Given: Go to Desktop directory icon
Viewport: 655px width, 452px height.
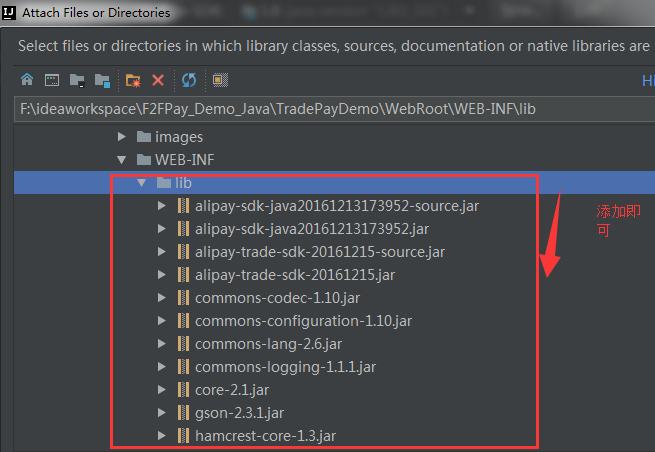Looking at the screenshot, I should pyautogui.click(x=52, y=80).
